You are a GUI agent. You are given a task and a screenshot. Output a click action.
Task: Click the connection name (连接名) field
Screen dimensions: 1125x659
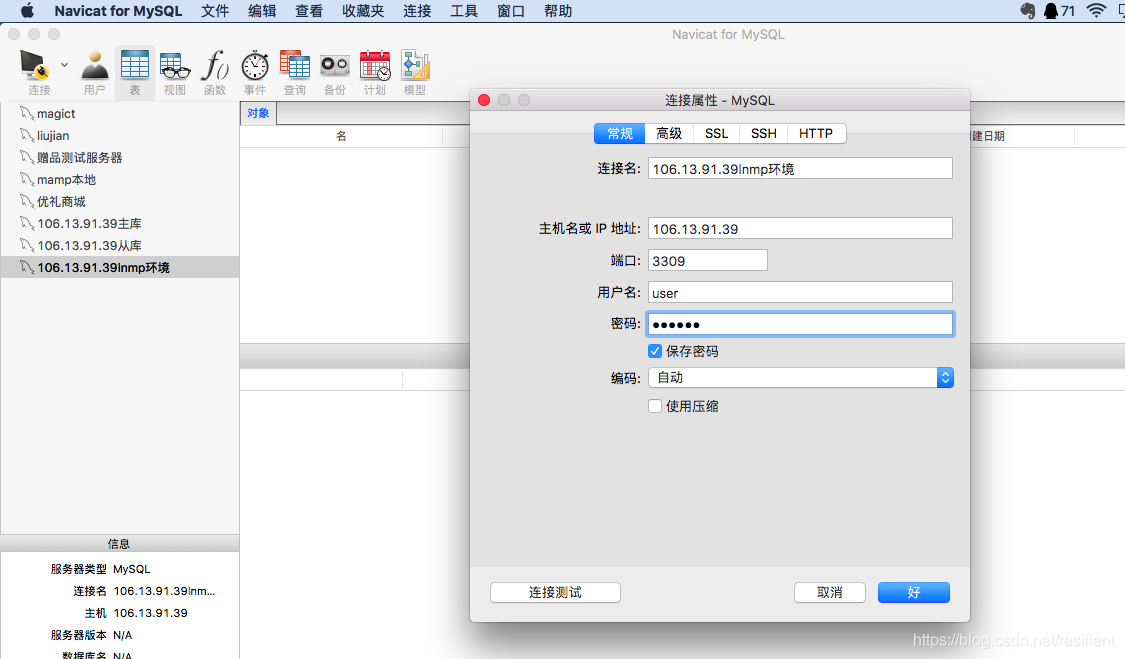pos(800,169)
